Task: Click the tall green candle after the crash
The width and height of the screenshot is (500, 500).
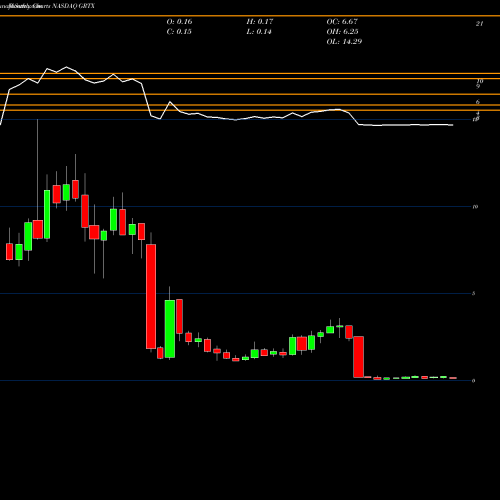Action: [x=170, y=329]
